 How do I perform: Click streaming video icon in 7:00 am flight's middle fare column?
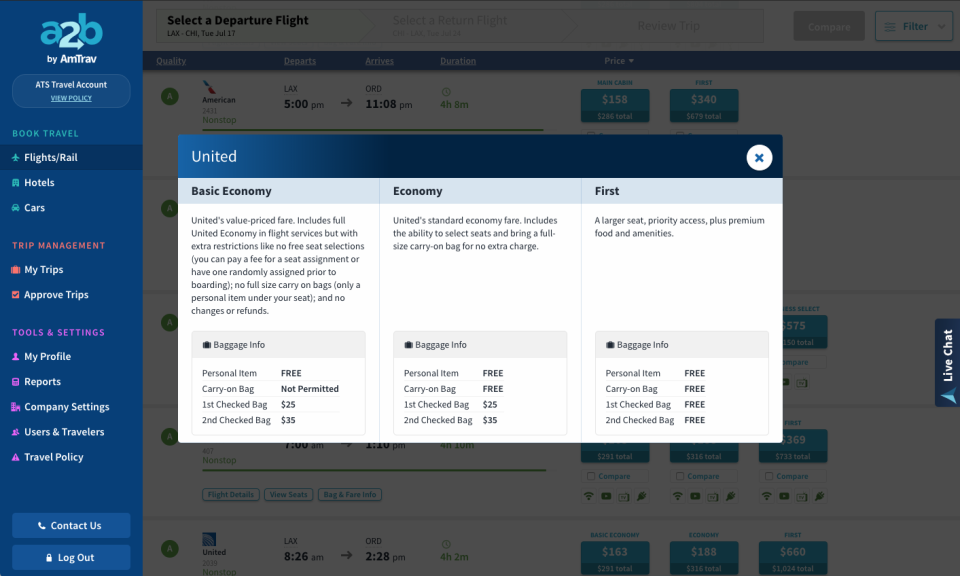tap(695, 496)
